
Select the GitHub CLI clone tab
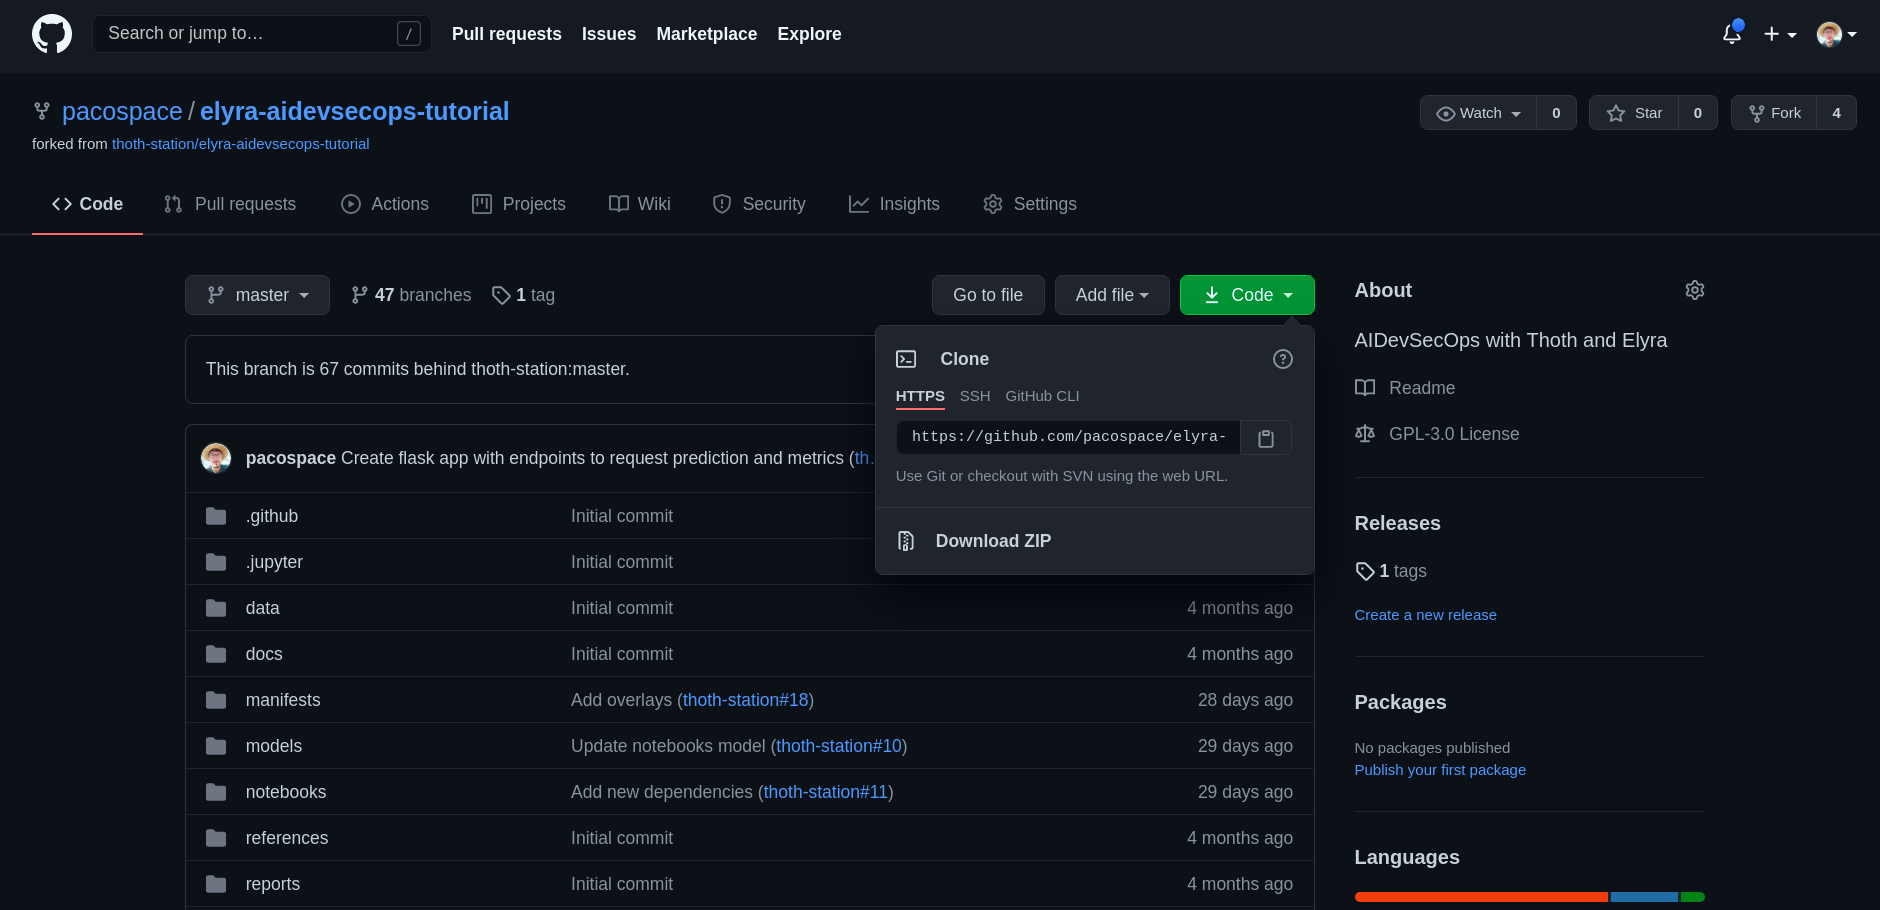click(1042, 396)
